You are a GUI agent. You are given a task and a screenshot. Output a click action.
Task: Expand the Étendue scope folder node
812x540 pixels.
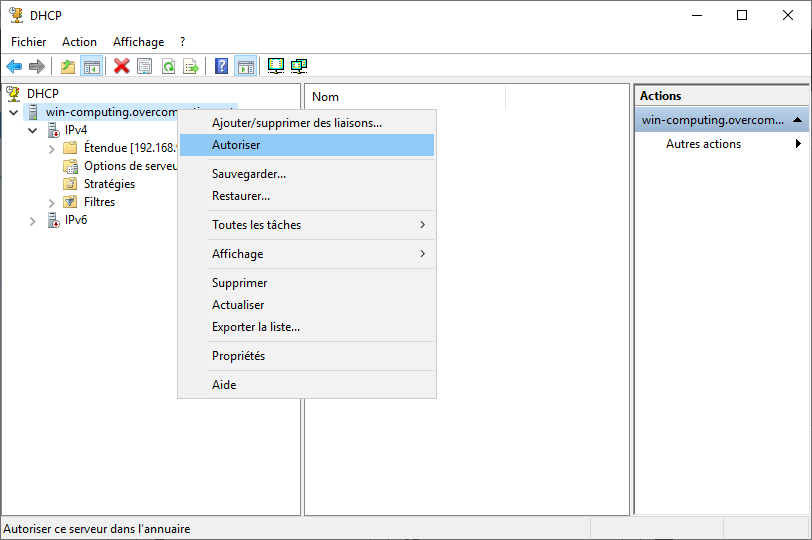(52, 148)
